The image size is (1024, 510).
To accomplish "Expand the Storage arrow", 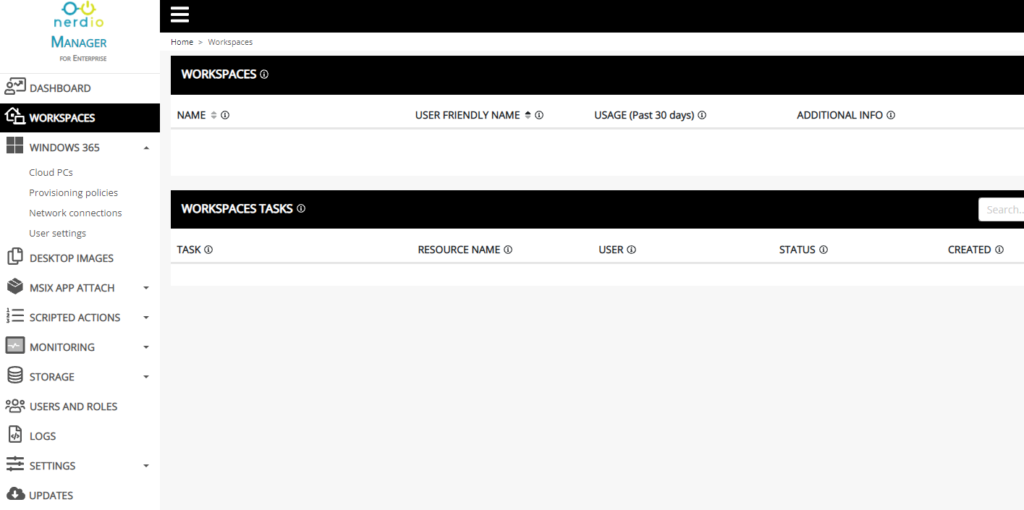I will [x=146, y=377].
